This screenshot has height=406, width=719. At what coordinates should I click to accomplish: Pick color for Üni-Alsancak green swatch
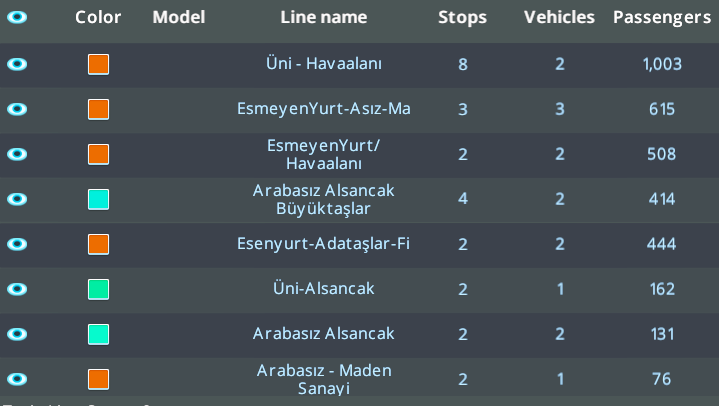pyautogui.click(x=98, y=289)
